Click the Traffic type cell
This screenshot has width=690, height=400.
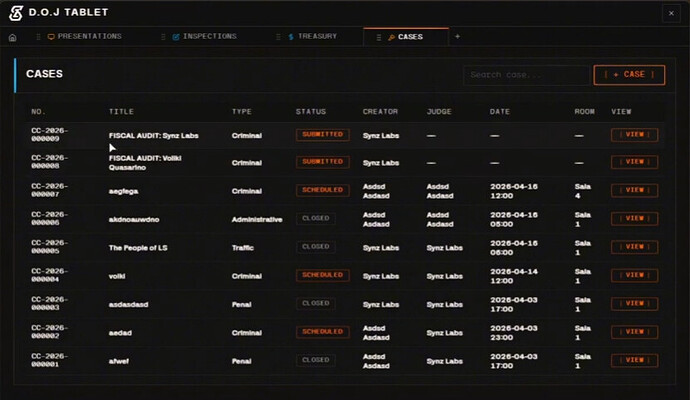point(242,248)
